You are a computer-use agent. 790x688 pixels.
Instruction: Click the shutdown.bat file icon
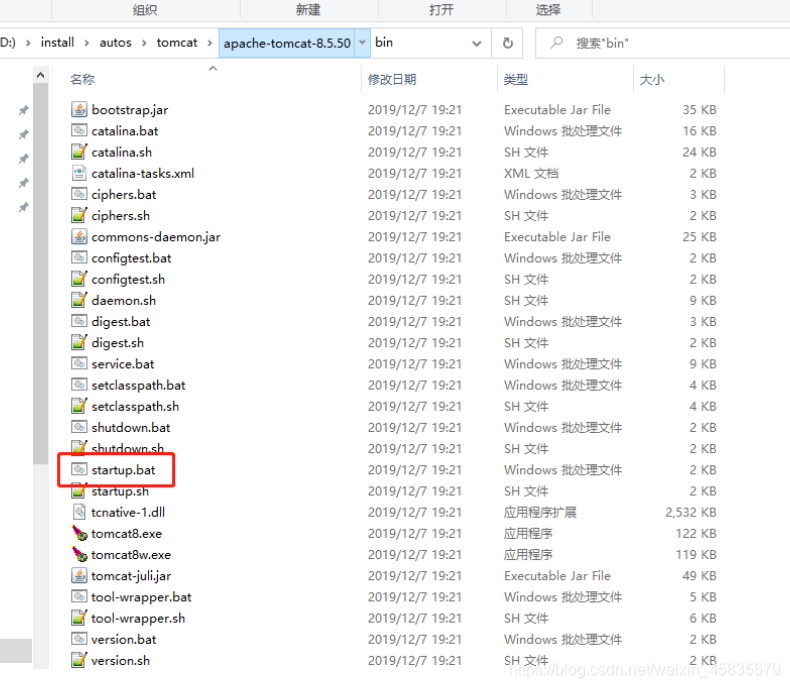tap(79, 427)
